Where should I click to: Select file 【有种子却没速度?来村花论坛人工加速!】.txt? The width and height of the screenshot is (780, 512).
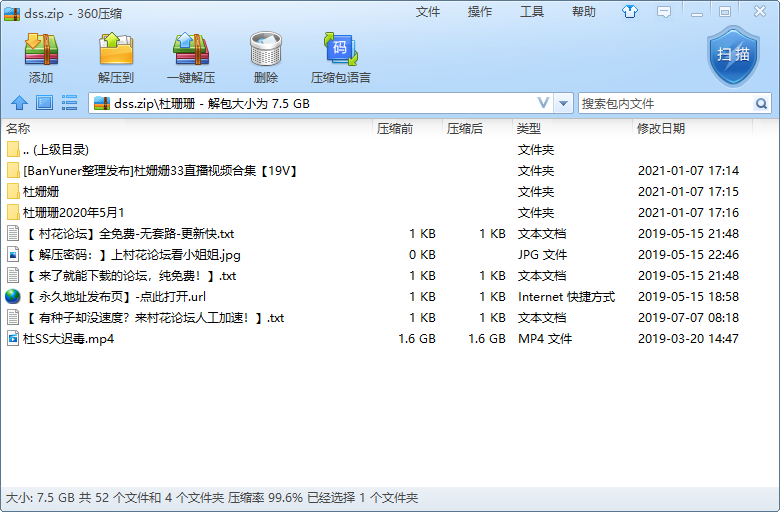tap(153, 317)
